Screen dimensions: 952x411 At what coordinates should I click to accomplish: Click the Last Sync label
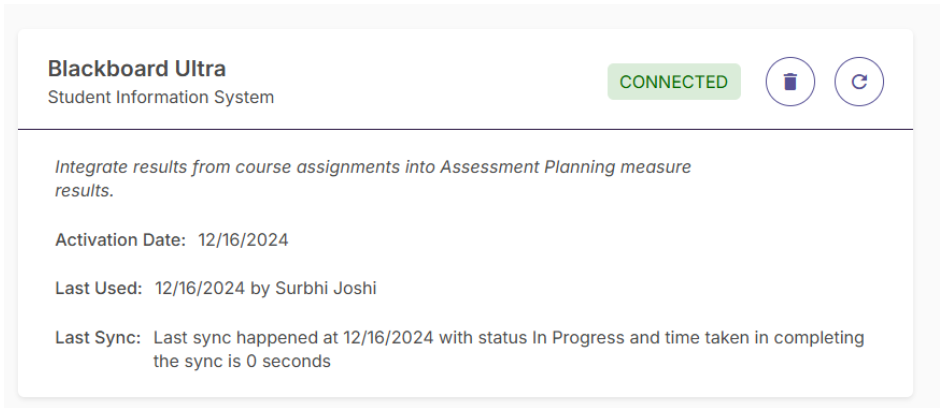[x=98, y=337]
